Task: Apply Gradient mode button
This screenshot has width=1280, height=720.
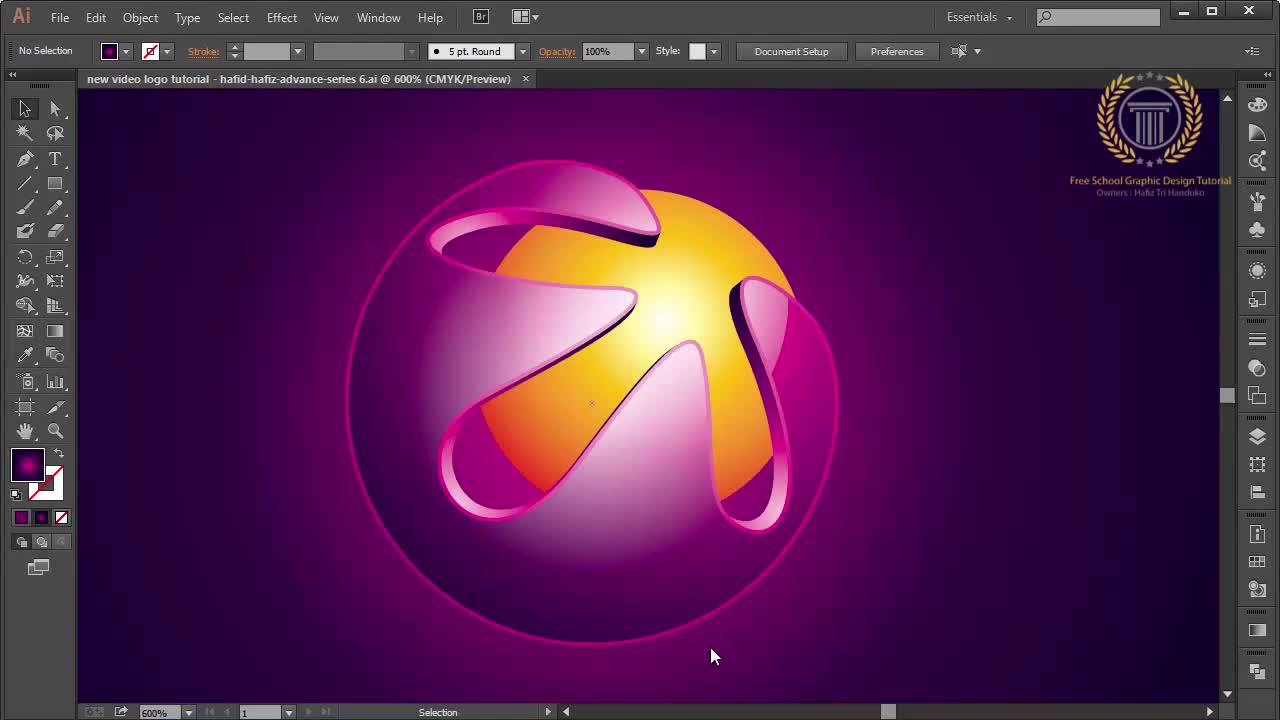Action: coord(41,517)
